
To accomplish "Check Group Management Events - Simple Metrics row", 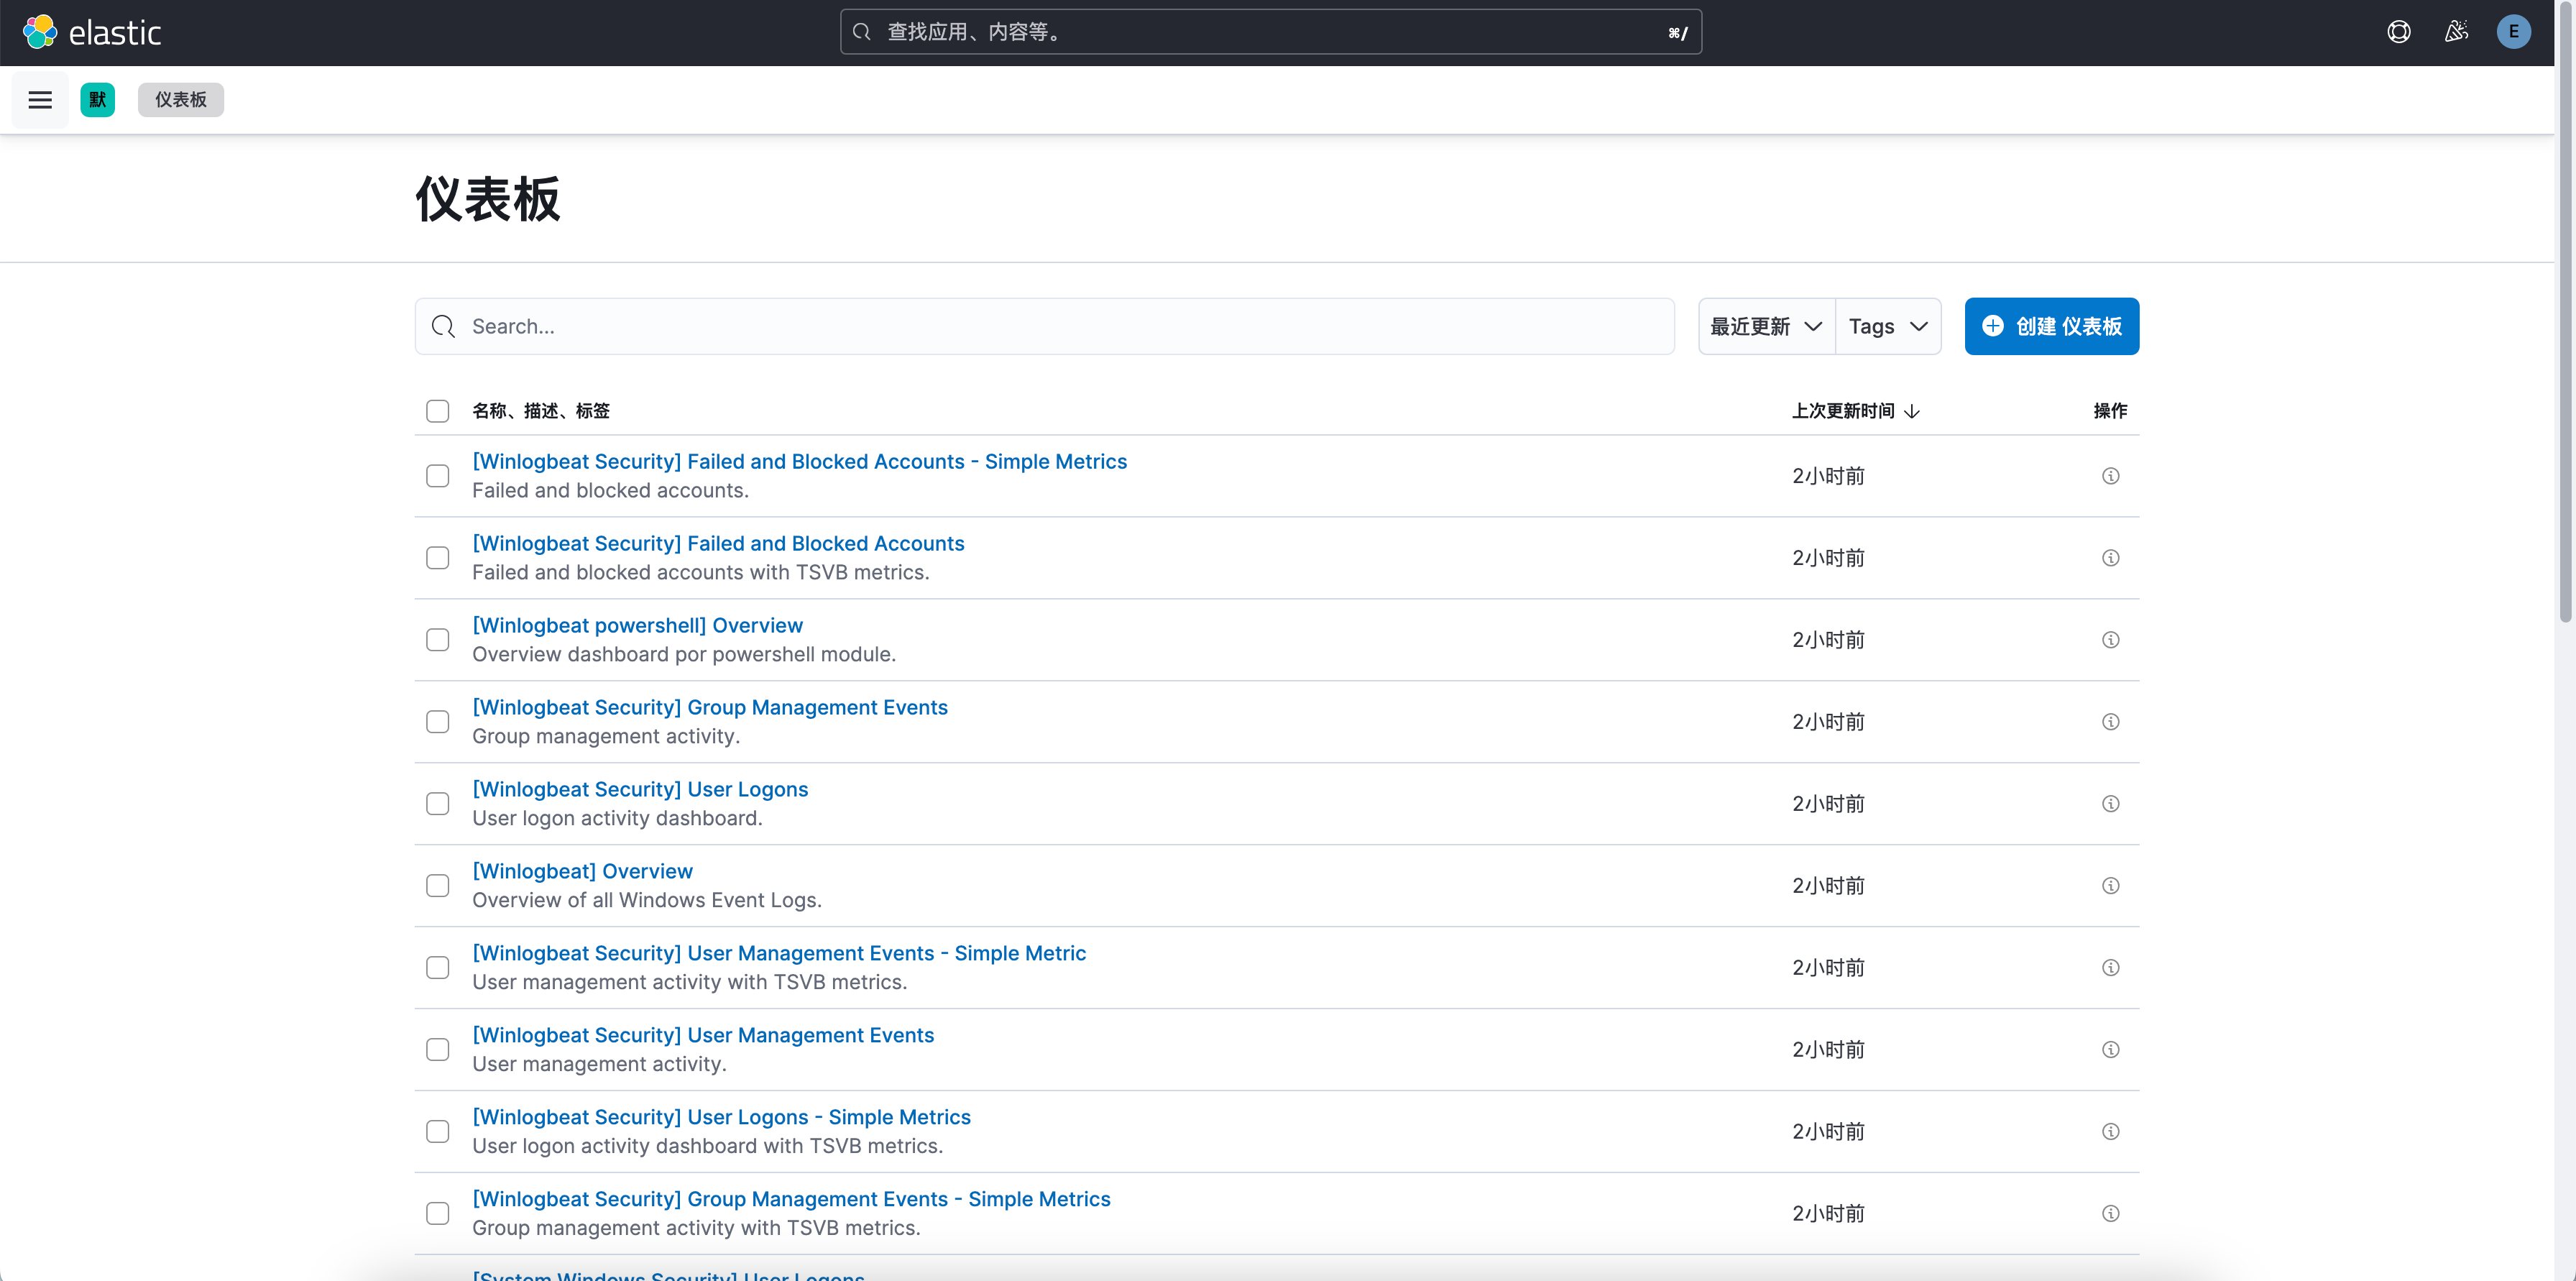I will (x=437, y=1214).
